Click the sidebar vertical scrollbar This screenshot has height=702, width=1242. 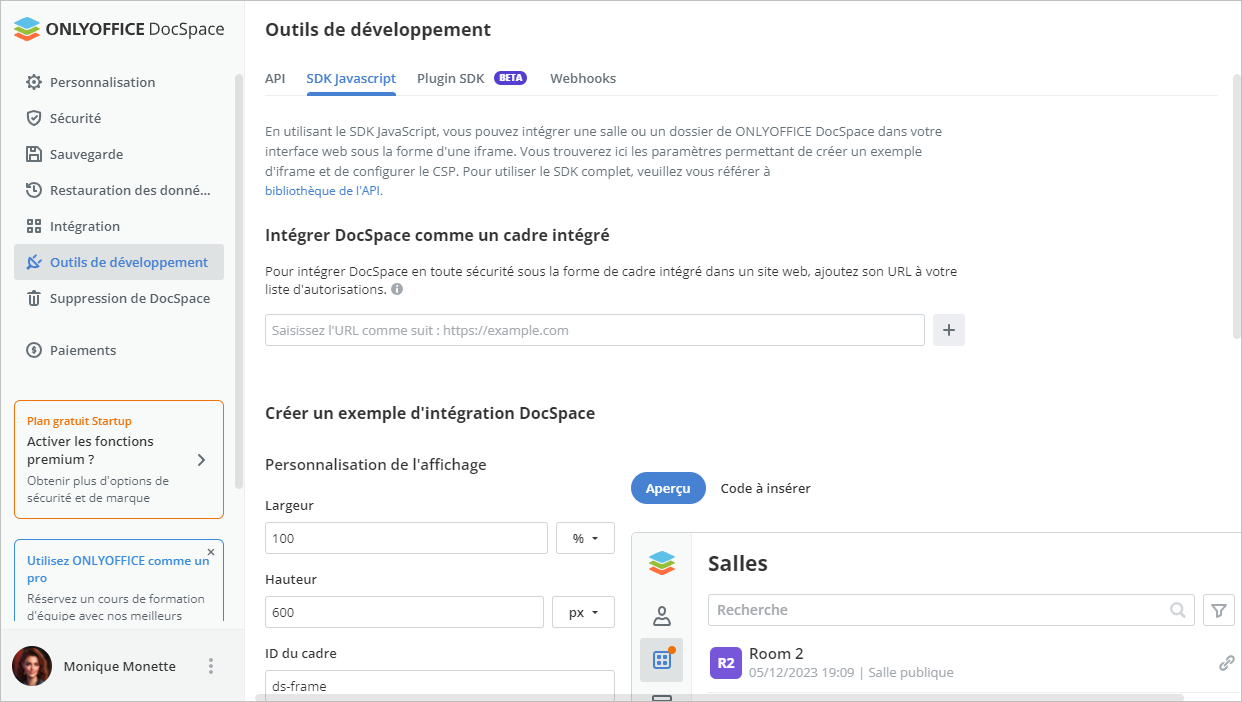pyautogui.click(x=238, y=280)
